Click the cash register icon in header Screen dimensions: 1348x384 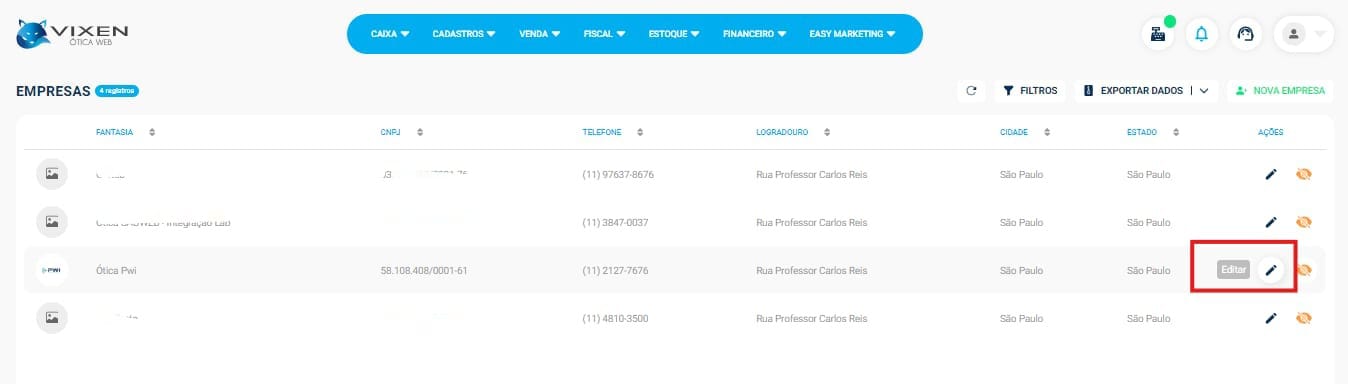click(1158, 34)
